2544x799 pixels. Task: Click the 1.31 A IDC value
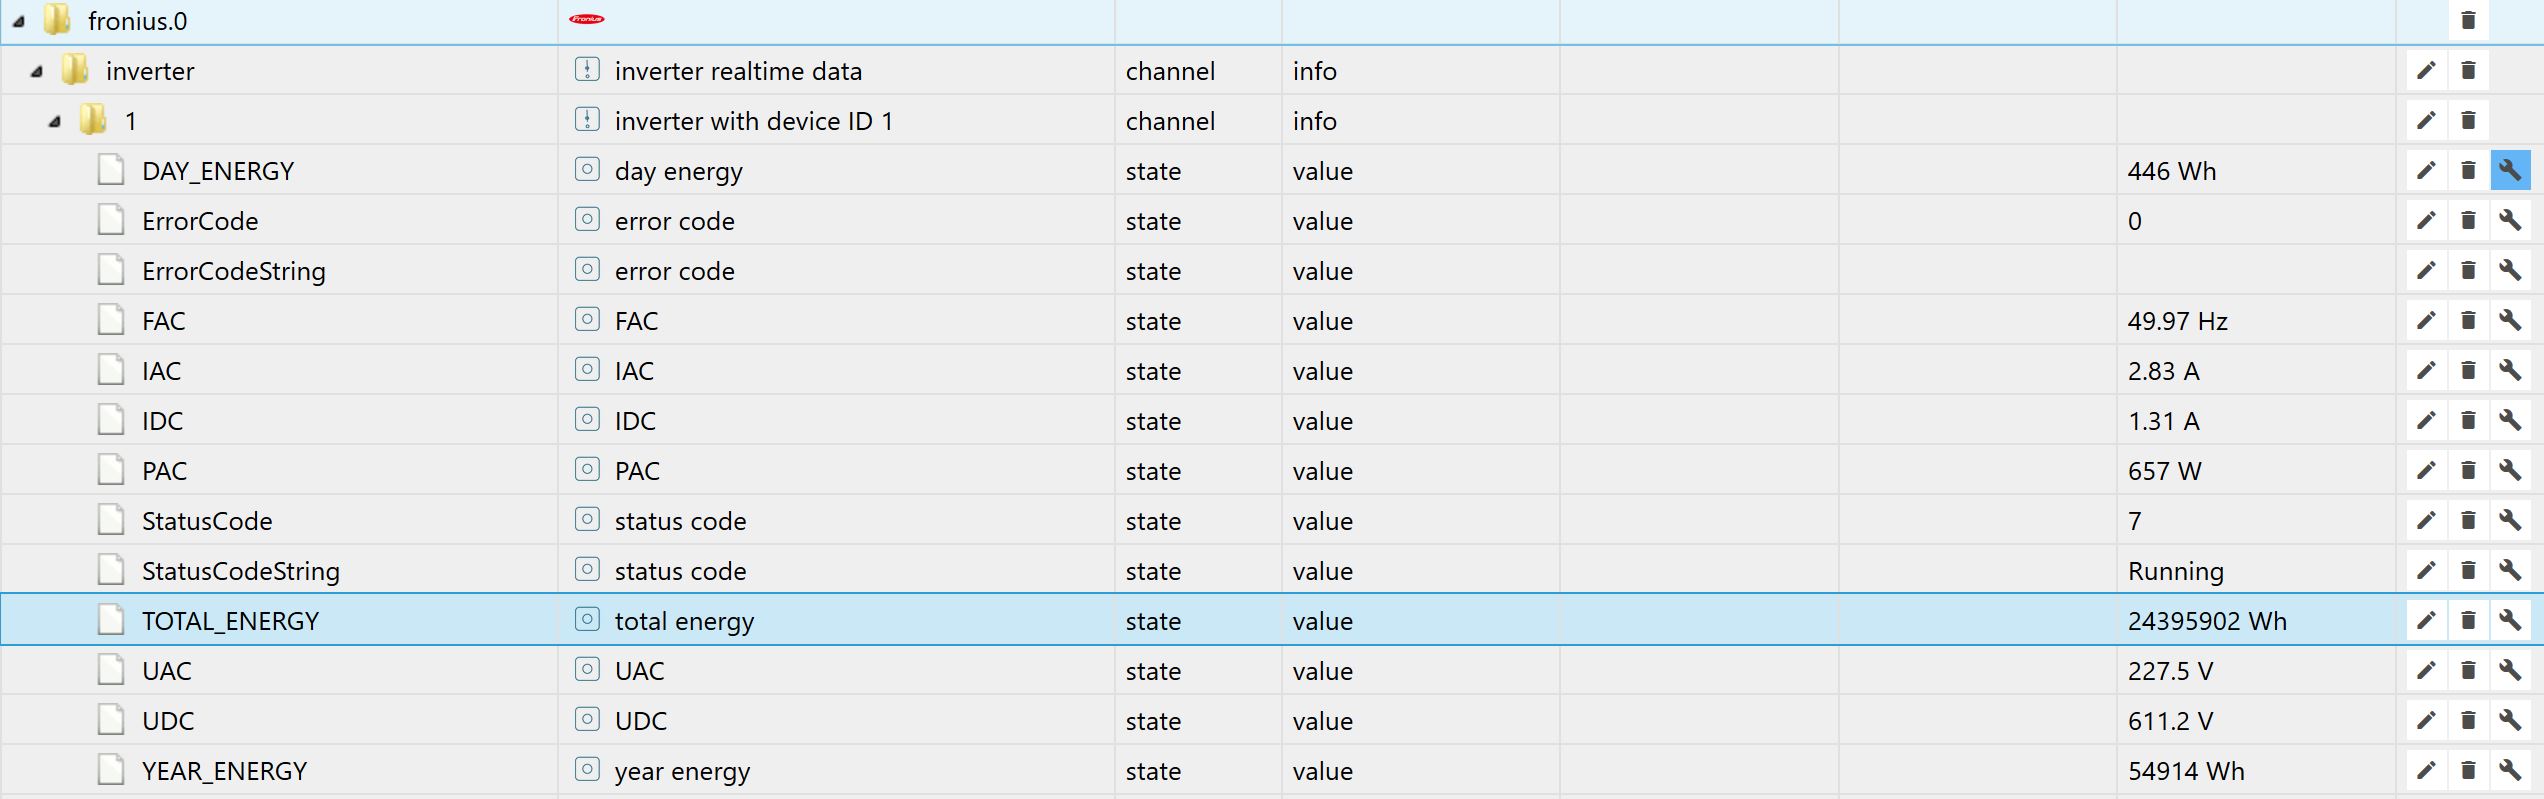point(2163,421)
